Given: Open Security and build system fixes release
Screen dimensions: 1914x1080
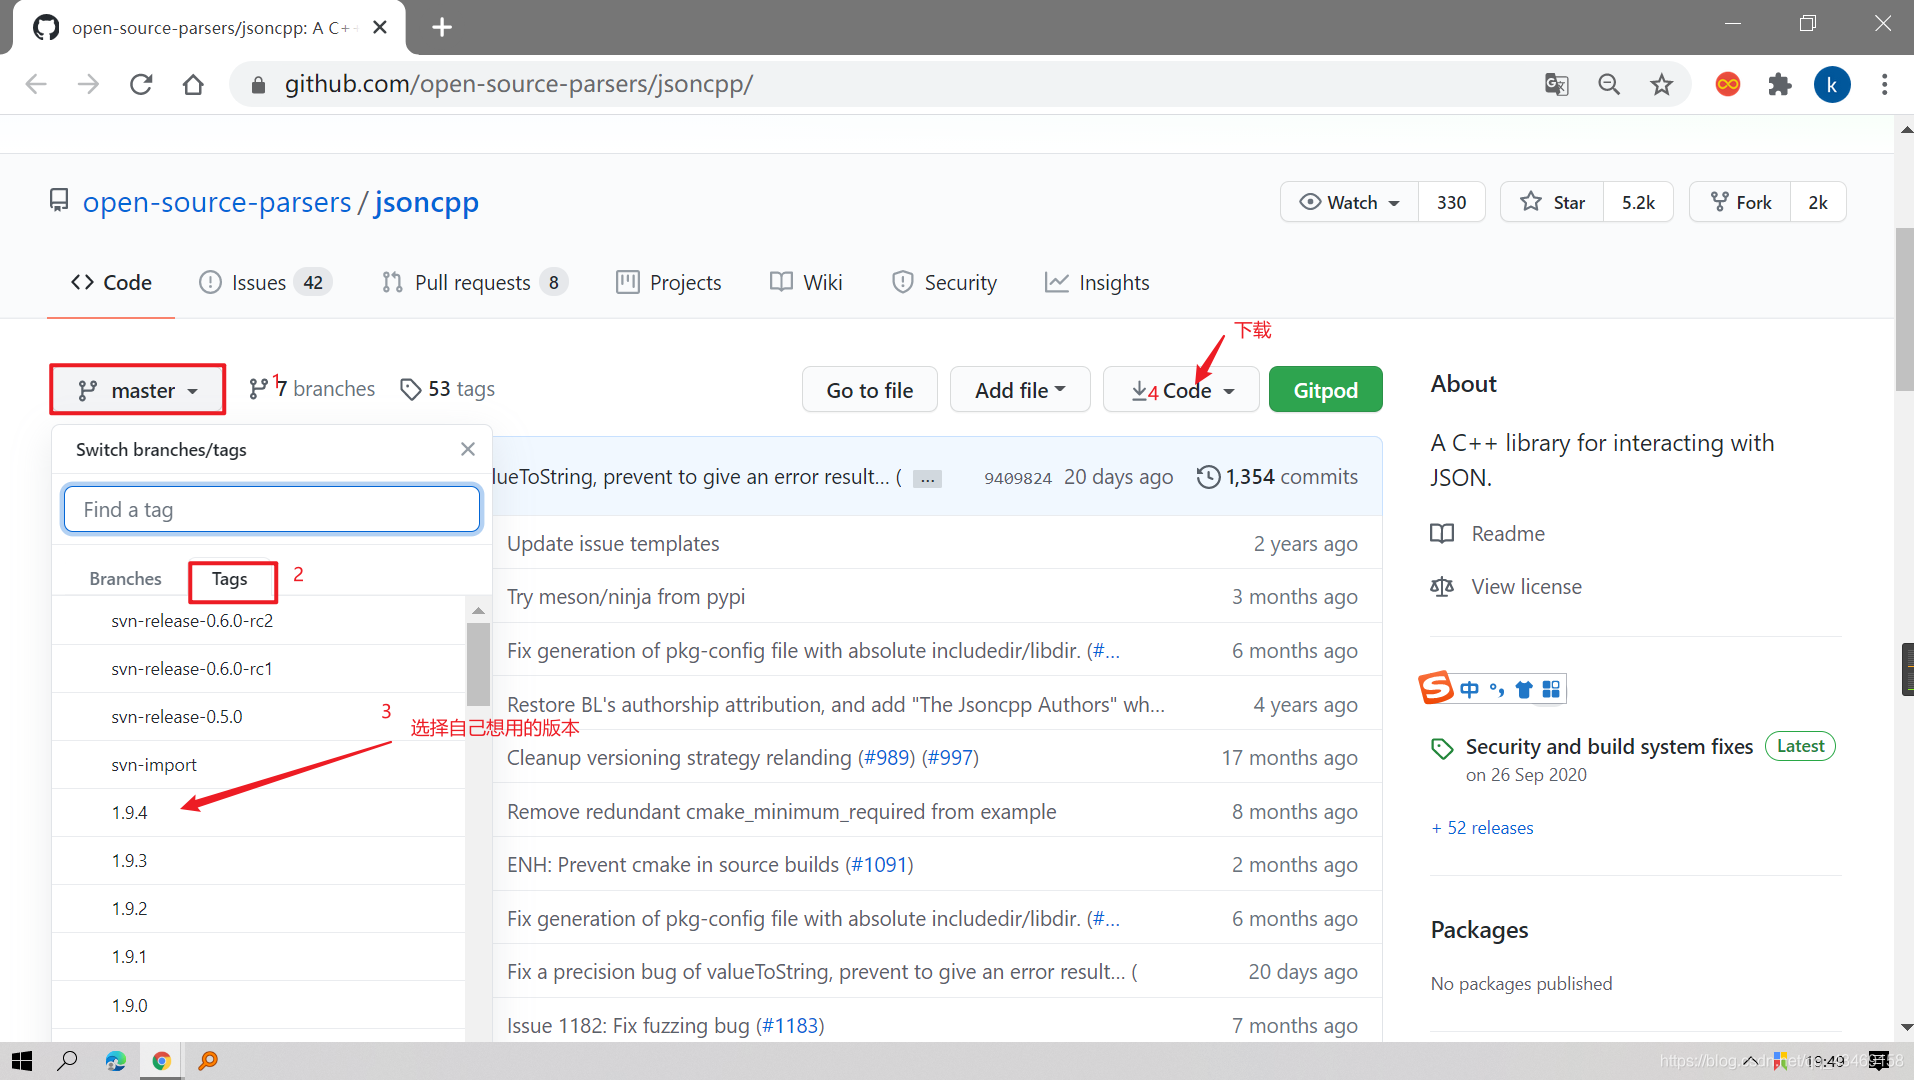Looking at the screenshot, I should [1609, 747].
